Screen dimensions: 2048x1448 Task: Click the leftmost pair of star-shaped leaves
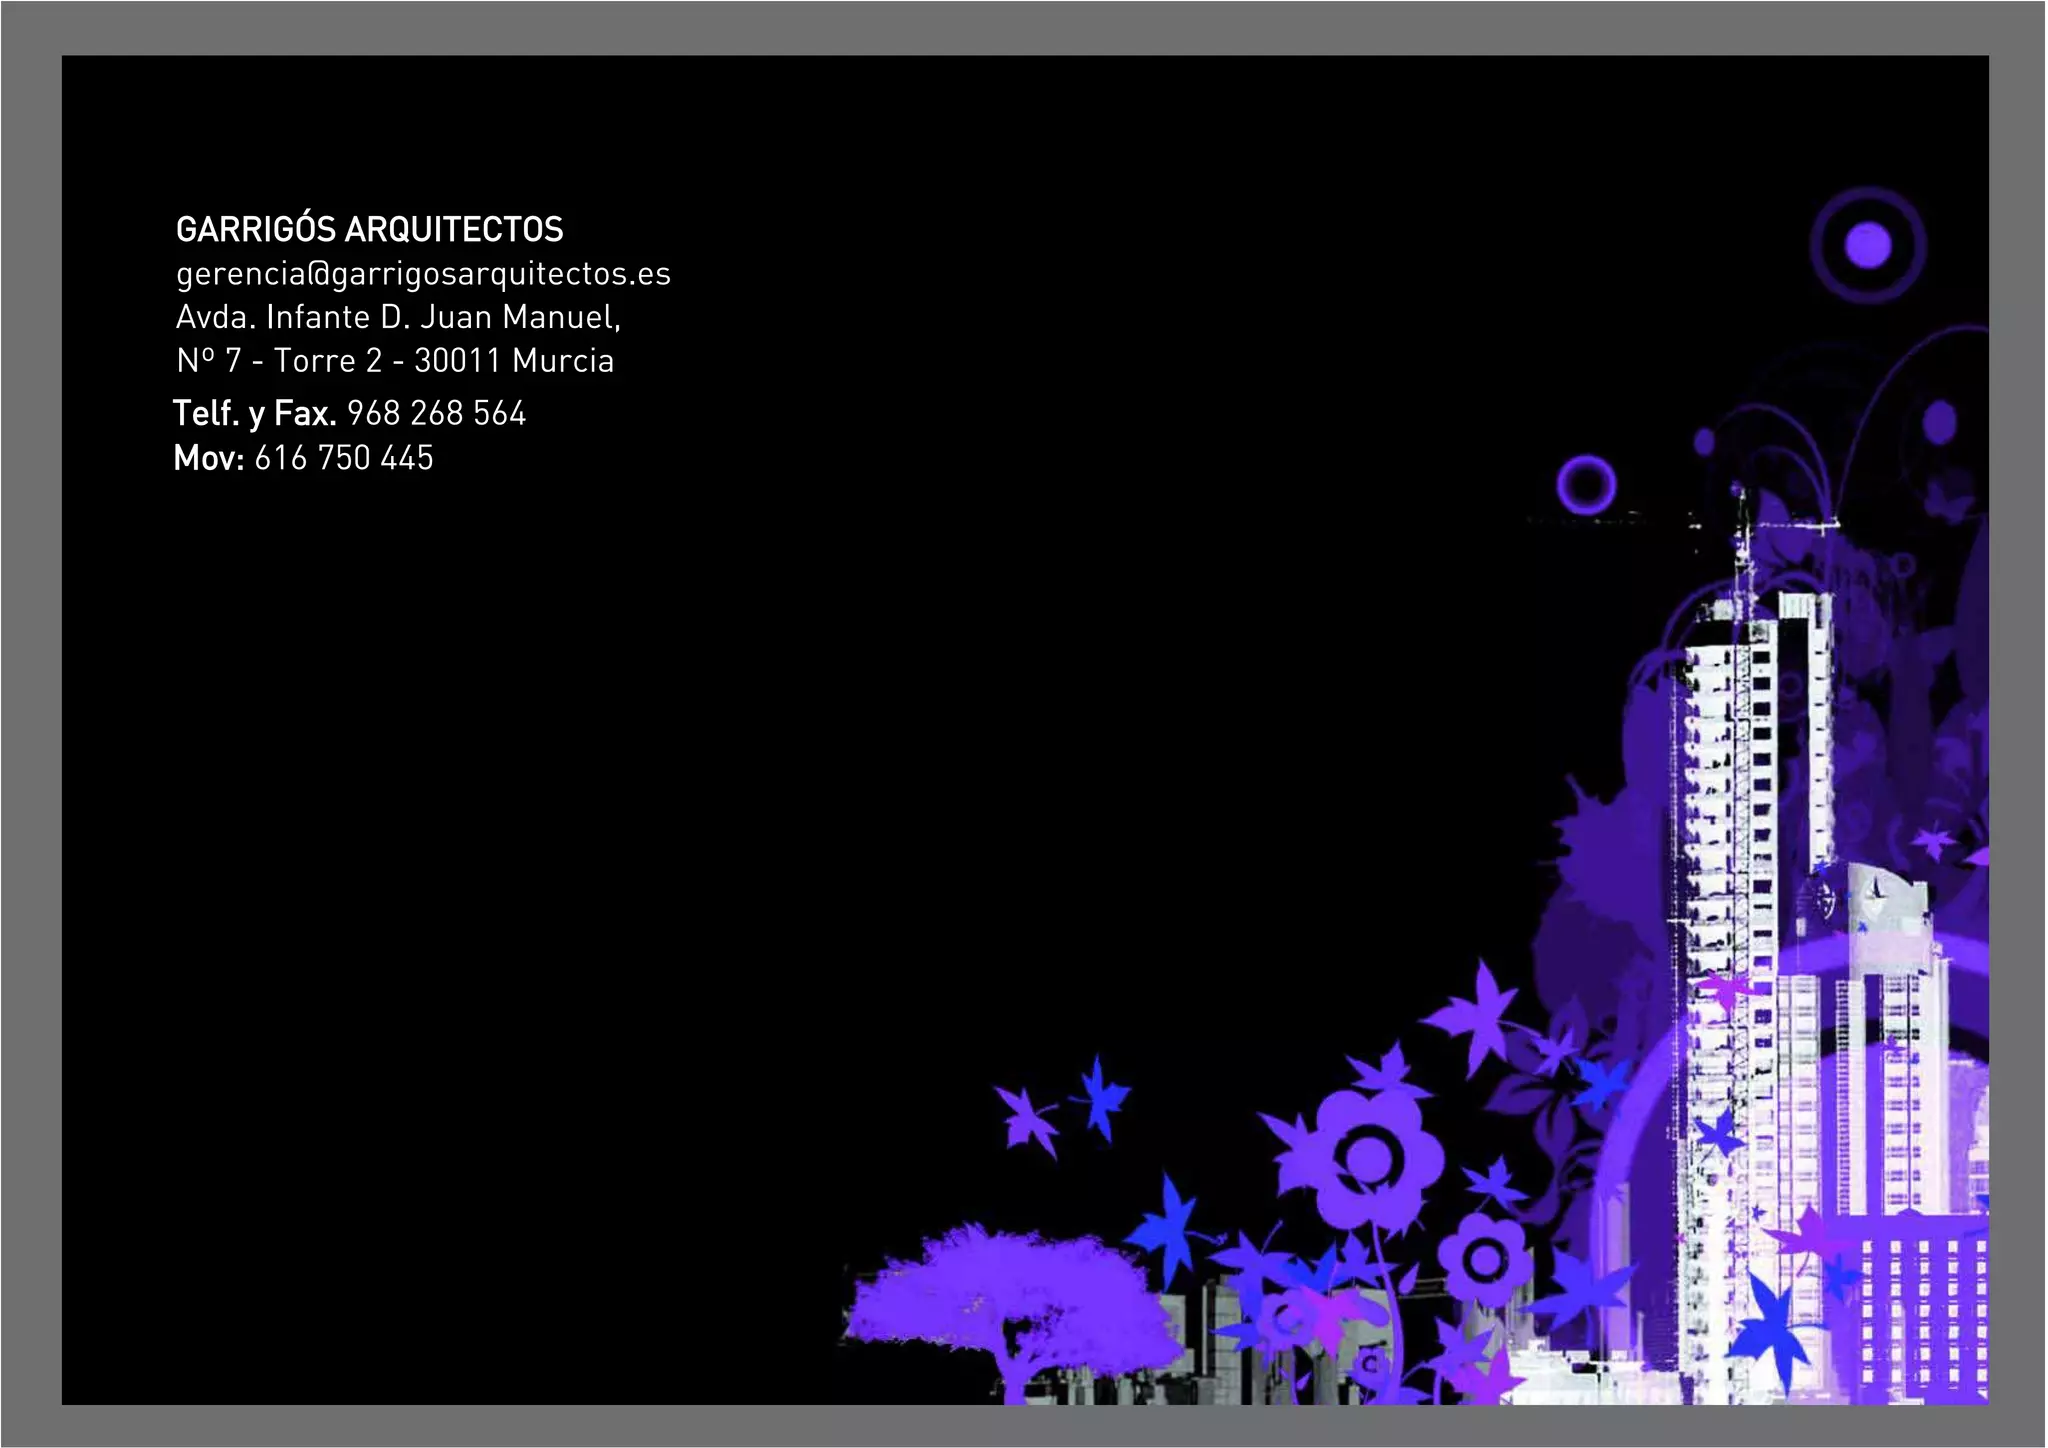(1062, 1110)
